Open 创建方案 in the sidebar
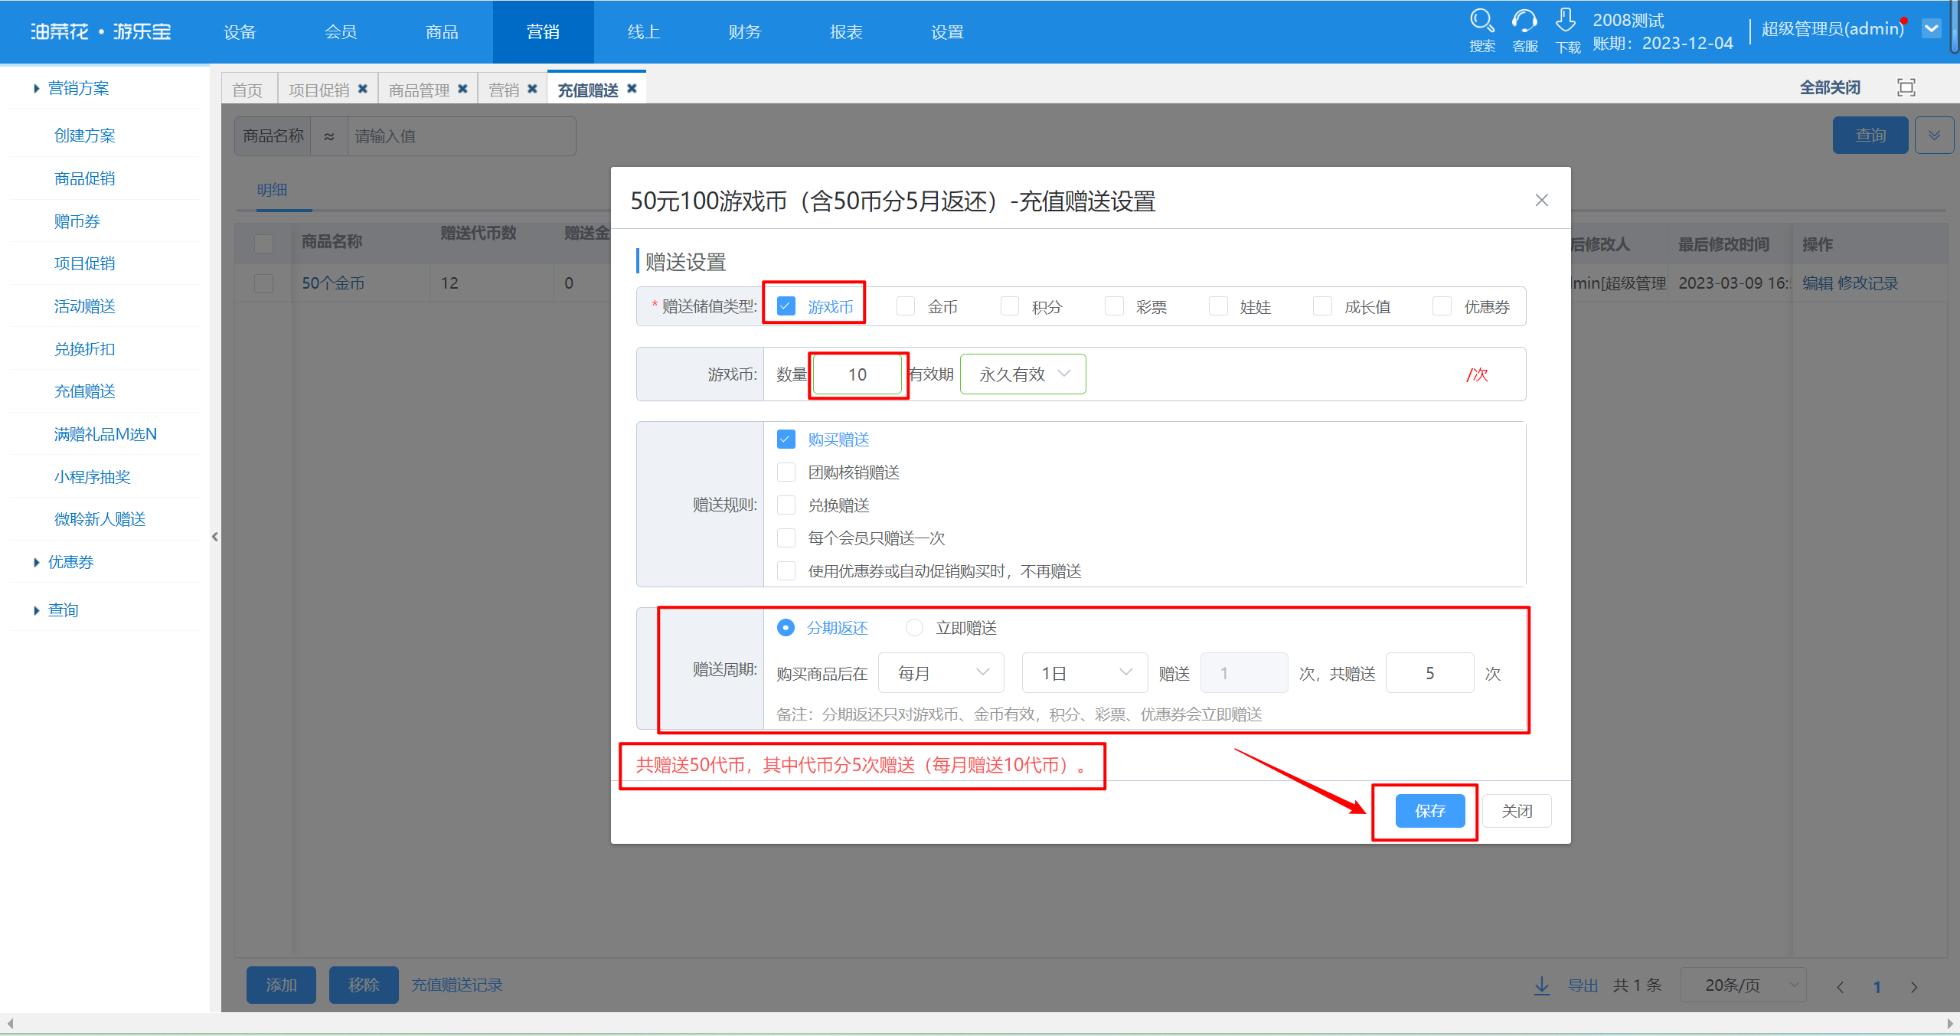 [x=85, y=135]
